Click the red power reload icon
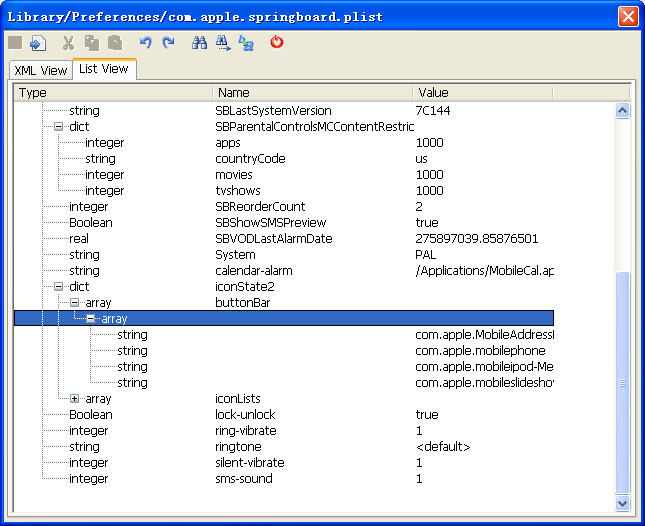The width and height of the screenshot is (645, 526). click(277, 42)
